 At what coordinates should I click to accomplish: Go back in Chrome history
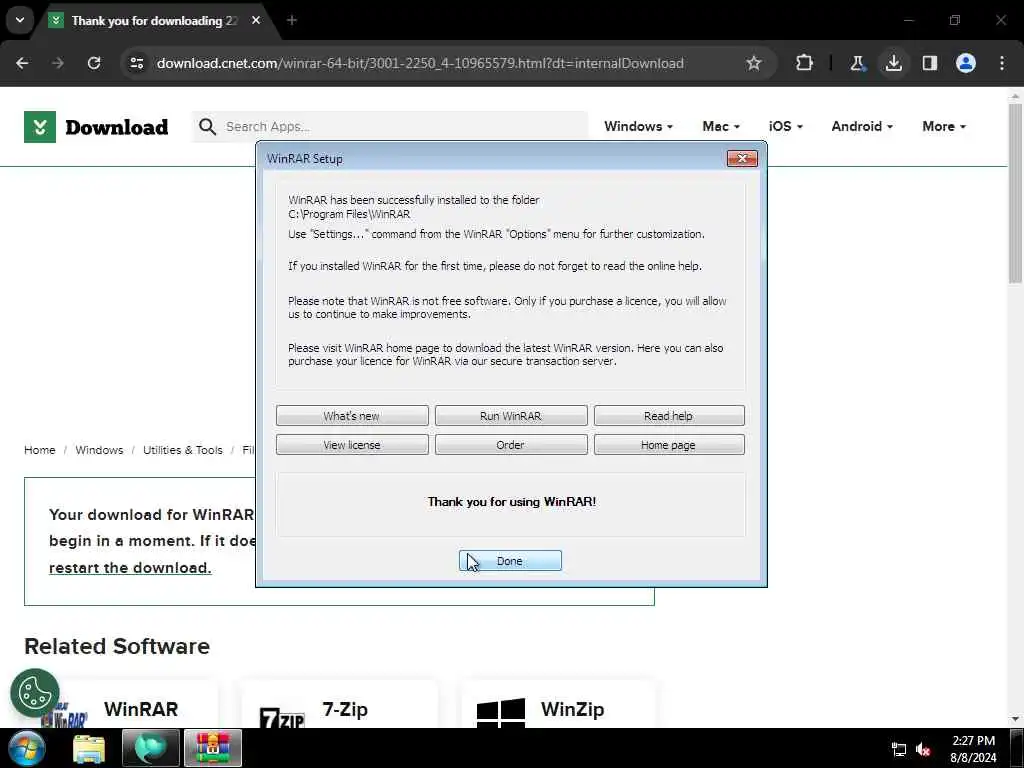[22, 63]
